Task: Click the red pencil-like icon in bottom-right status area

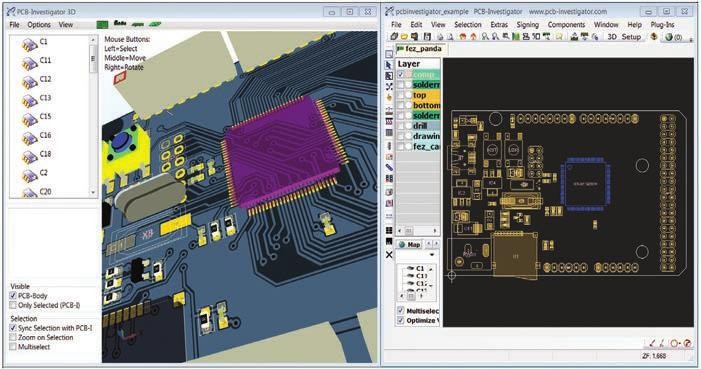Action: pyautogui.click(x=653, y=343)
